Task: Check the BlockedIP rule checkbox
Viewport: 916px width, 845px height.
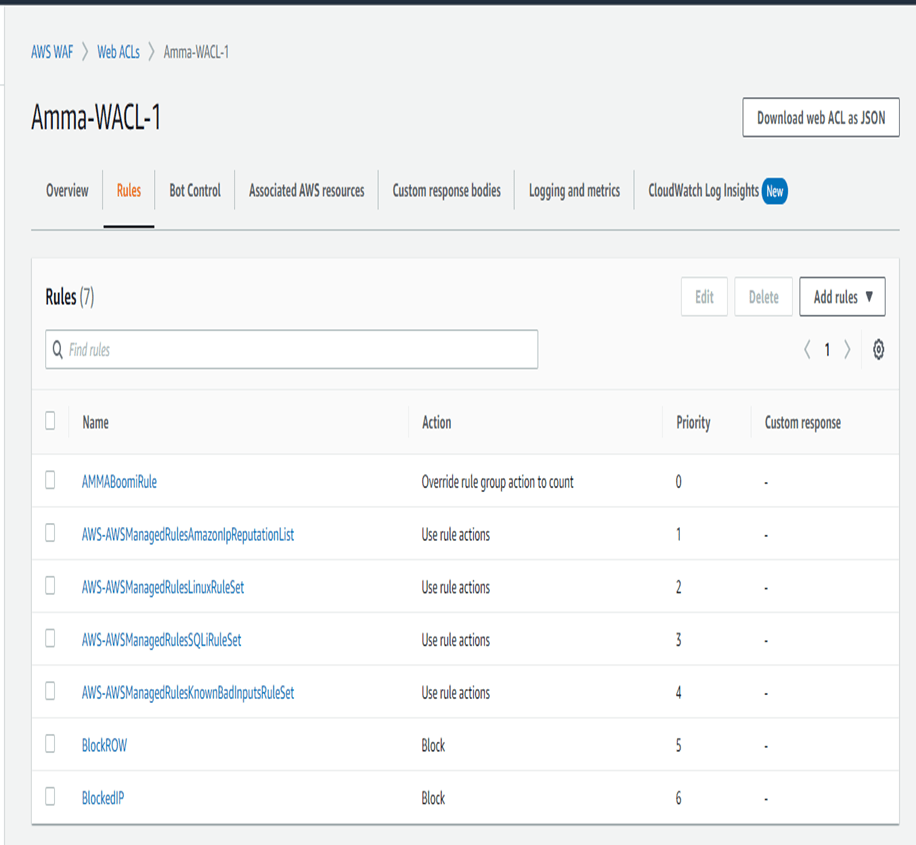Action: (50, 797)
